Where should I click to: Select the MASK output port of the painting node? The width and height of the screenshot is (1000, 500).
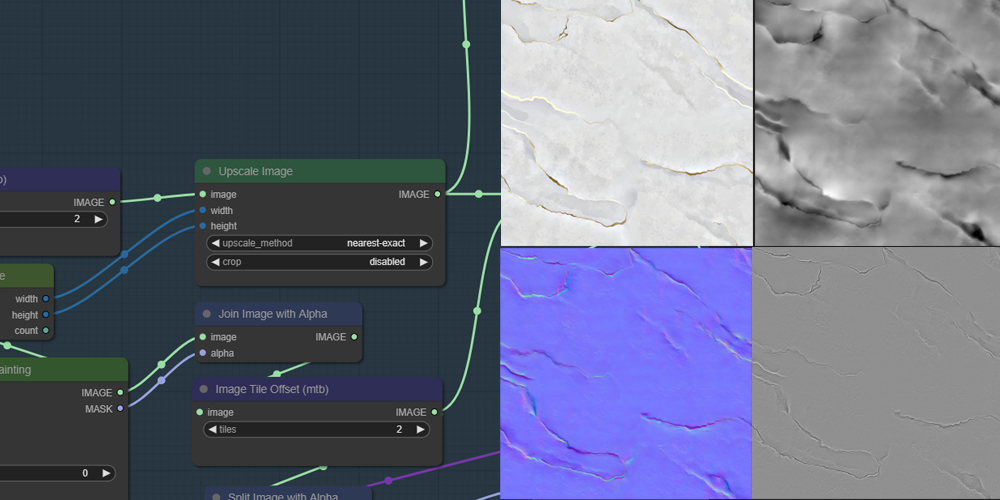tap(120, 408)
